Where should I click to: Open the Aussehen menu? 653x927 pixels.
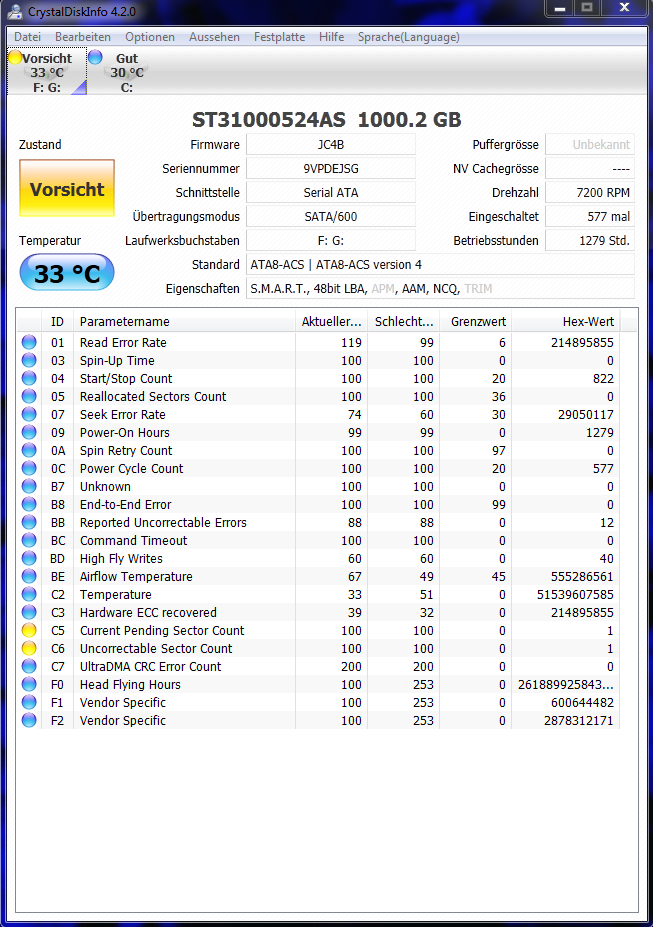click(x=214, y=37)
